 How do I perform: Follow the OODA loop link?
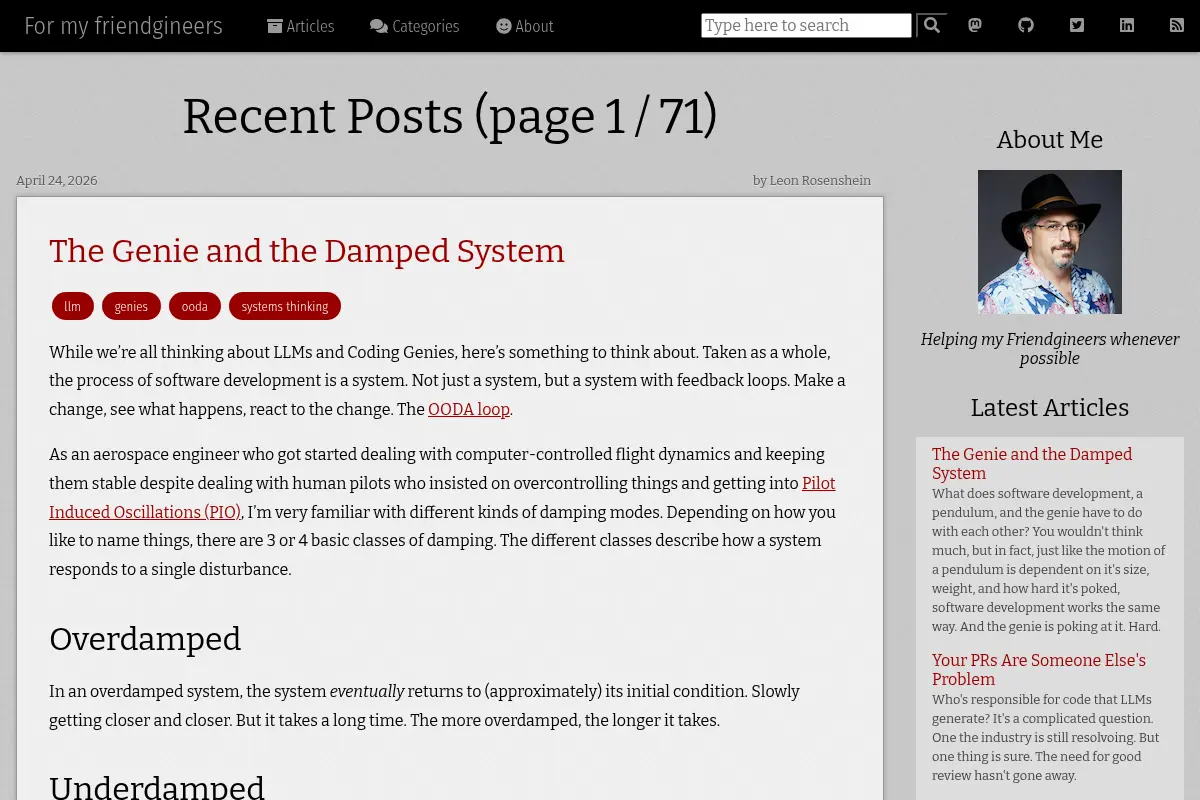pos(469,409)
